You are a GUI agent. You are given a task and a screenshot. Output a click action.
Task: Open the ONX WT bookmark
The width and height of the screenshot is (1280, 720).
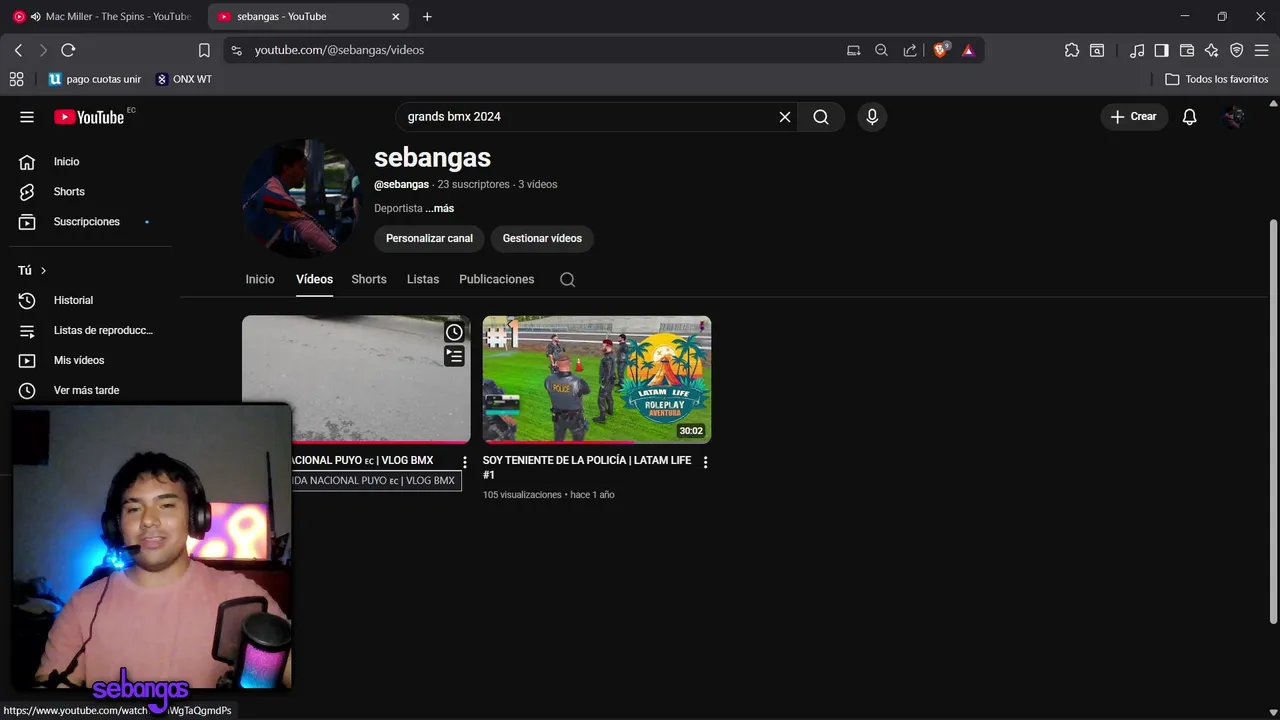(183, 79)
